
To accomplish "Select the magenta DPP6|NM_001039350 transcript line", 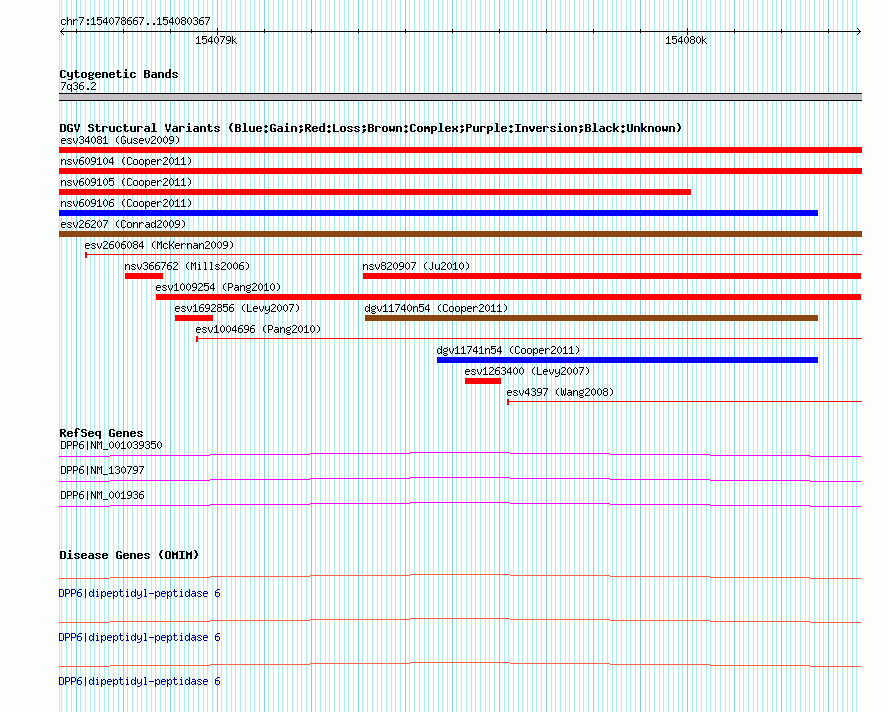I will click(460, 455).
